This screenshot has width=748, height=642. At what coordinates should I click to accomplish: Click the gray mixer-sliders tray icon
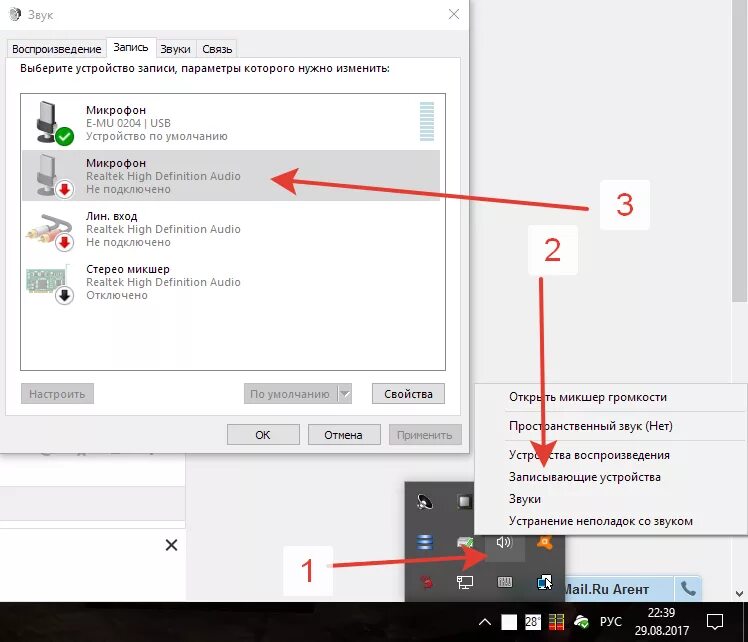click(x=504, y=582)
